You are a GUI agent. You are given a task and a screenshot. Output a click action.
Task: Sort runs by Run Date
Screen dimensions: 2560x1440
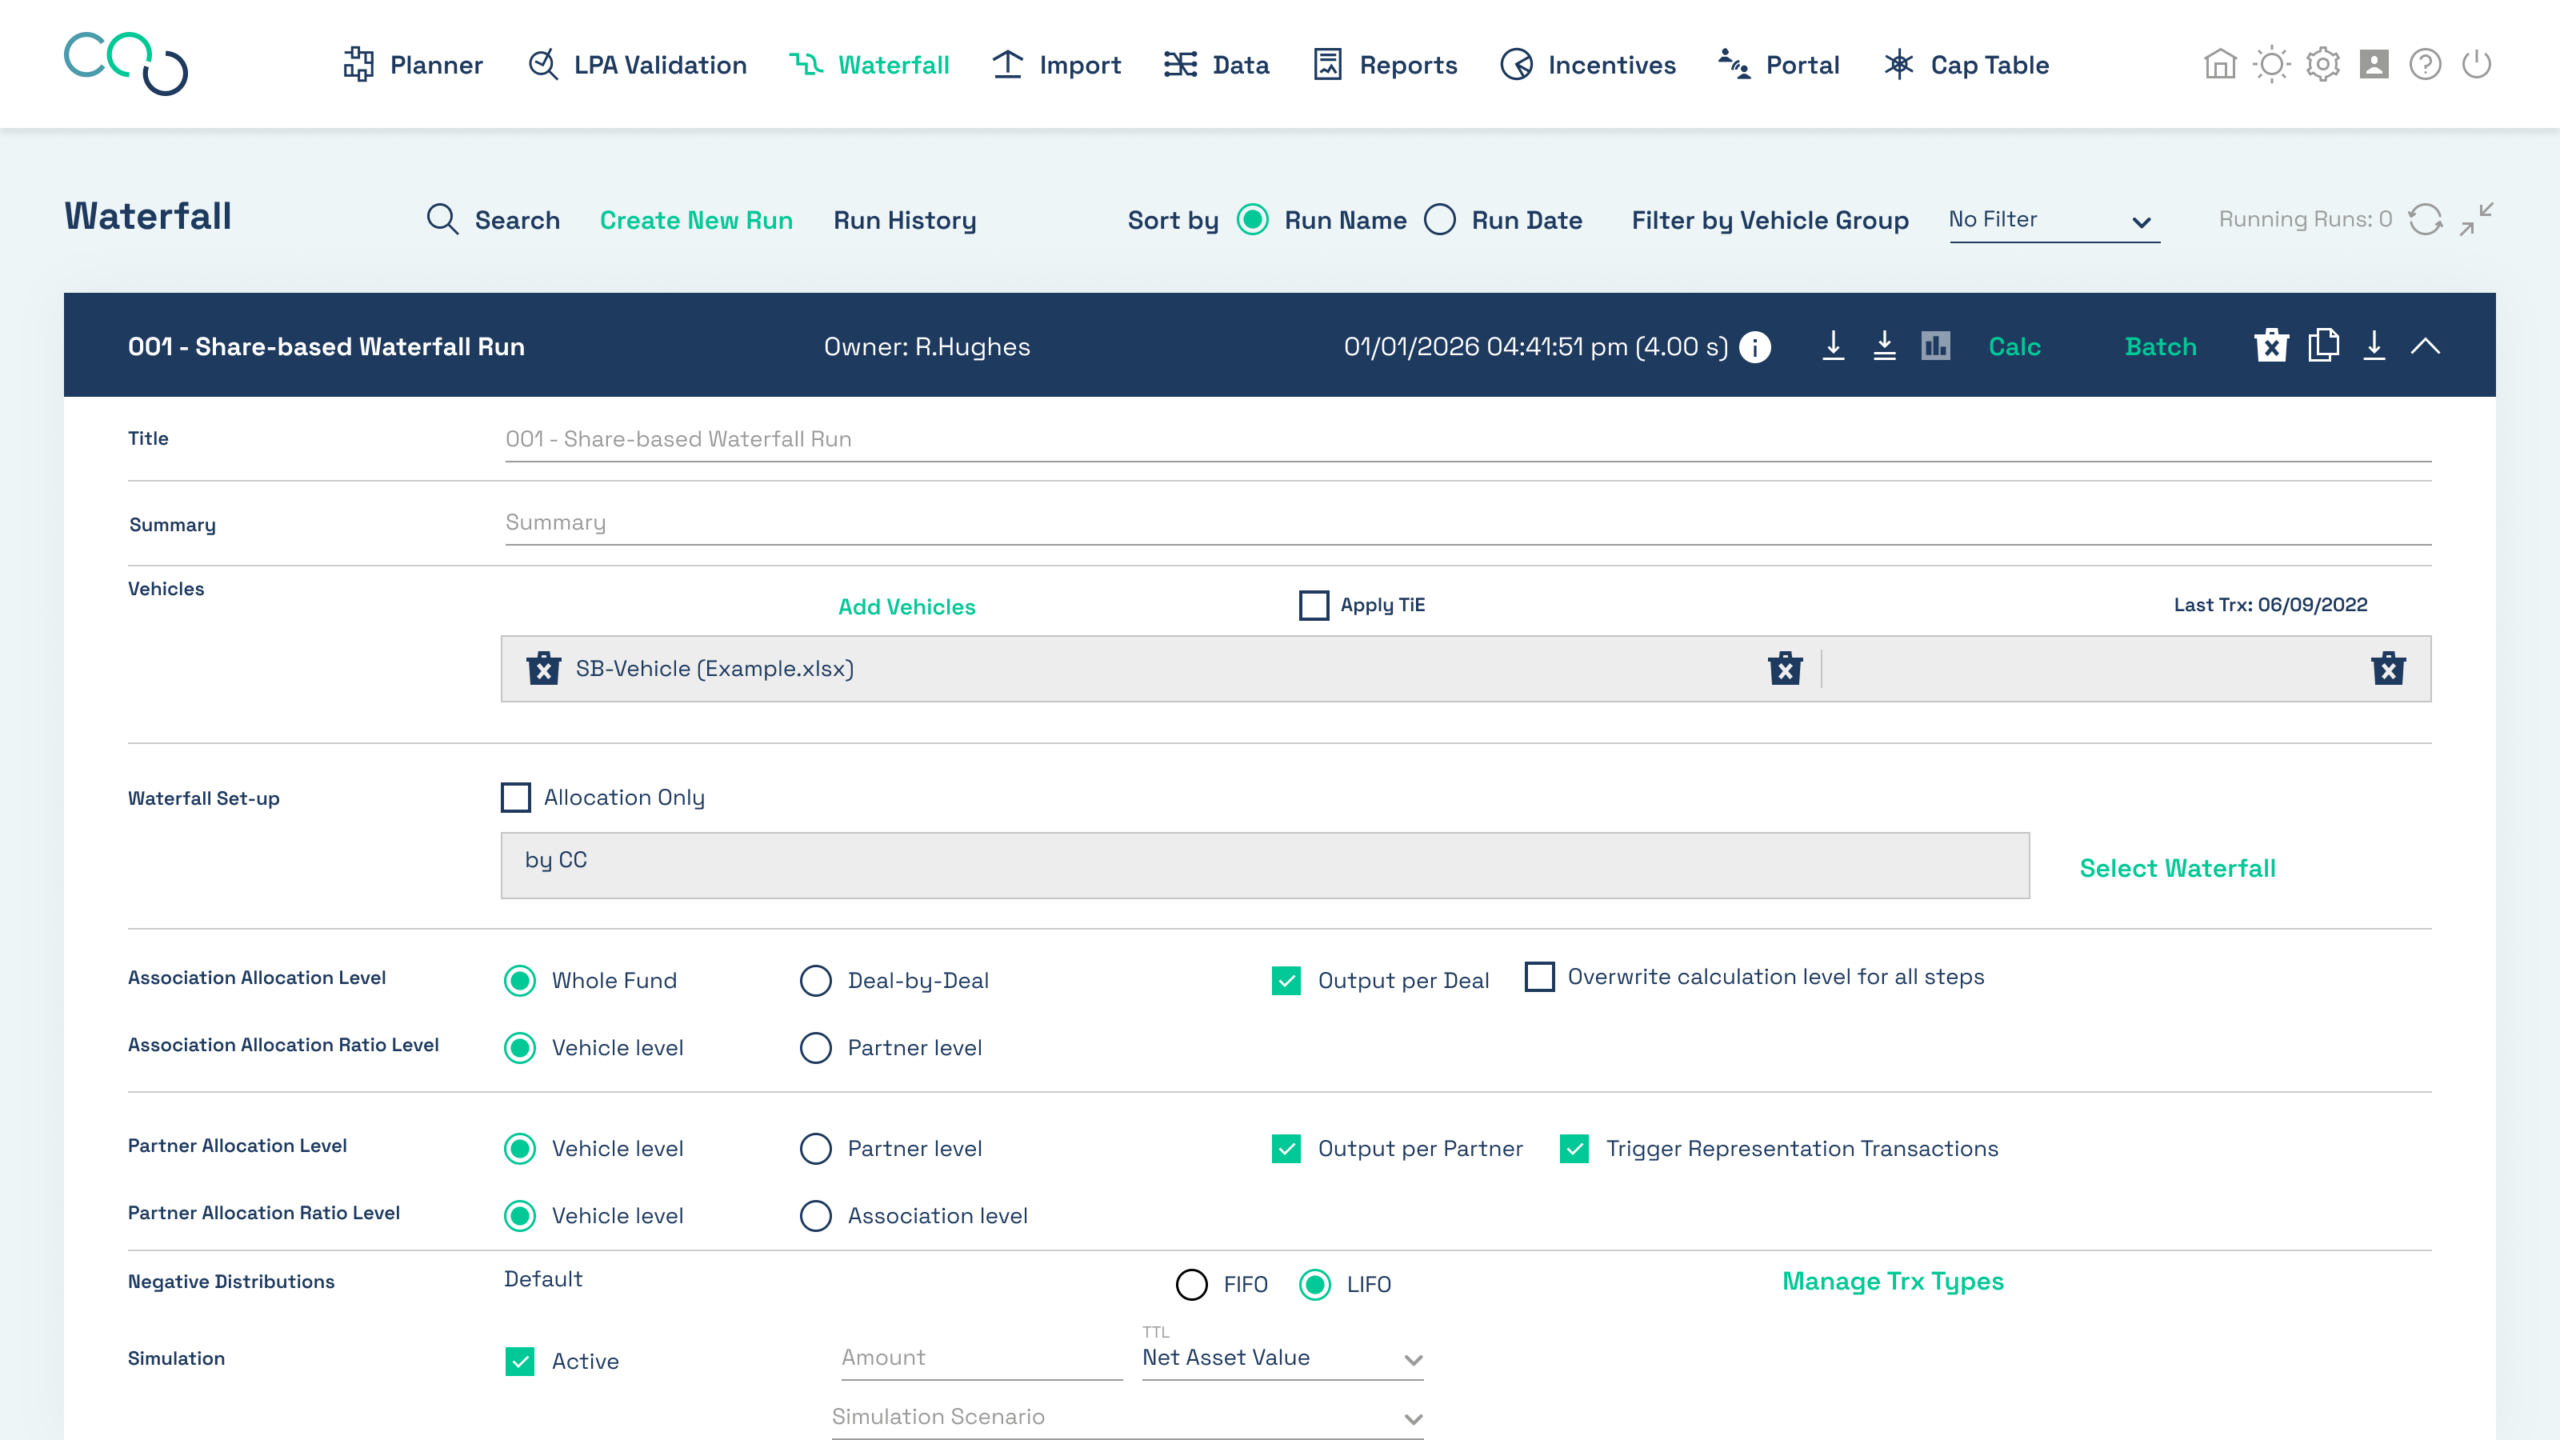[1440, 220]
